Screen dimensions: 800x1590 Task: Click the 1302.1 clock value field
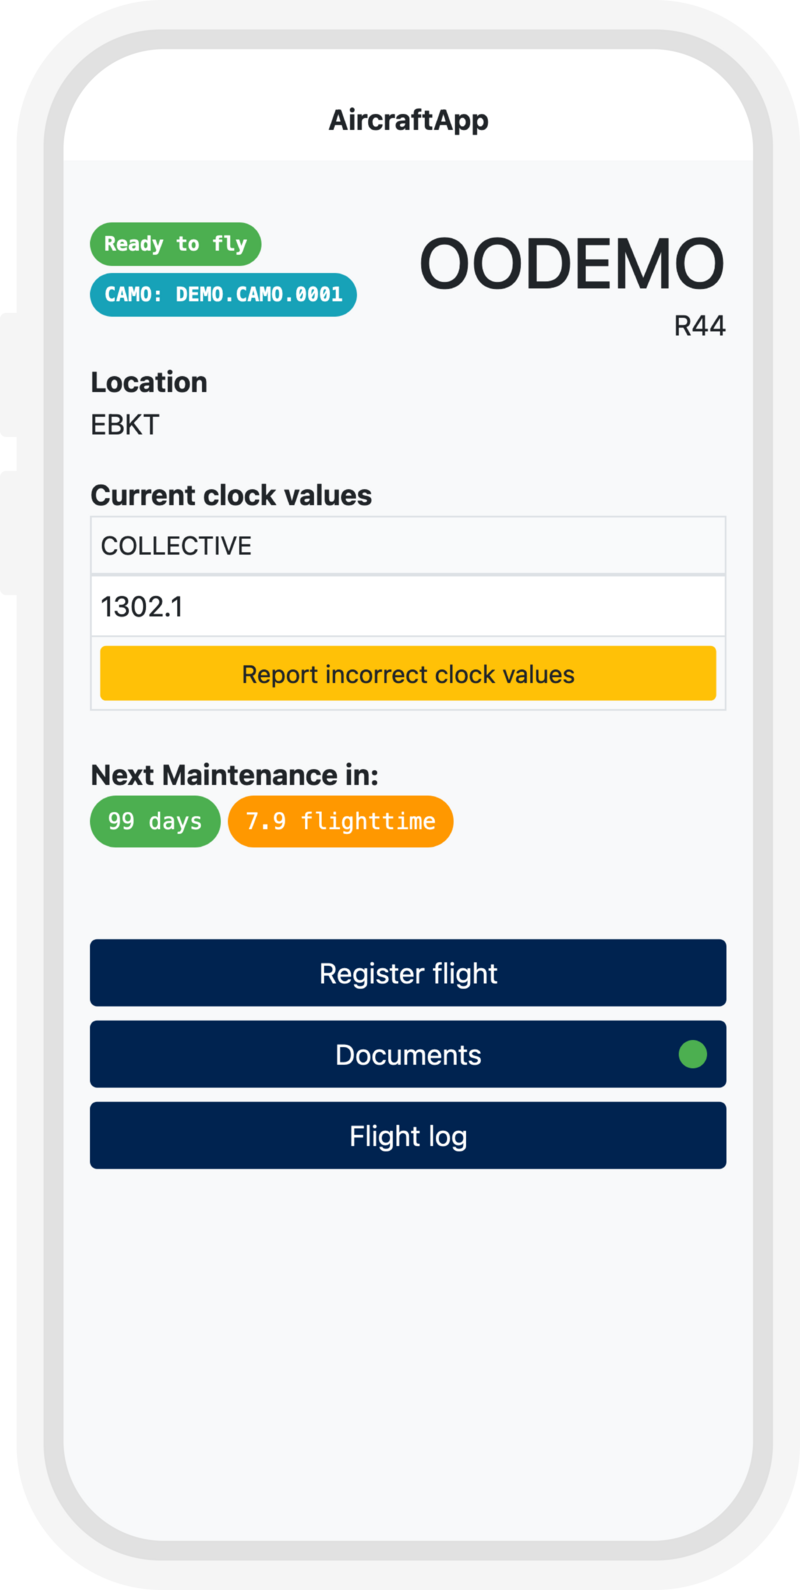coord(408,606)
